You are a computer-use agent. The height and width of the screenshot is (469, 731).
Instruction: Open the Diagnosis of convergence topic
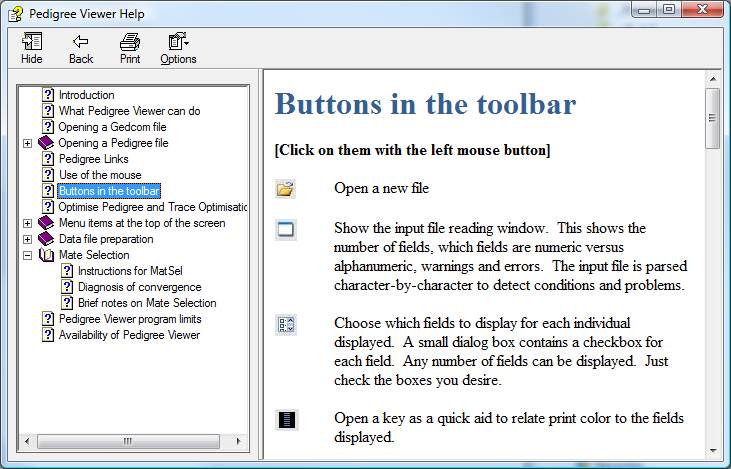tap(139, 287)
